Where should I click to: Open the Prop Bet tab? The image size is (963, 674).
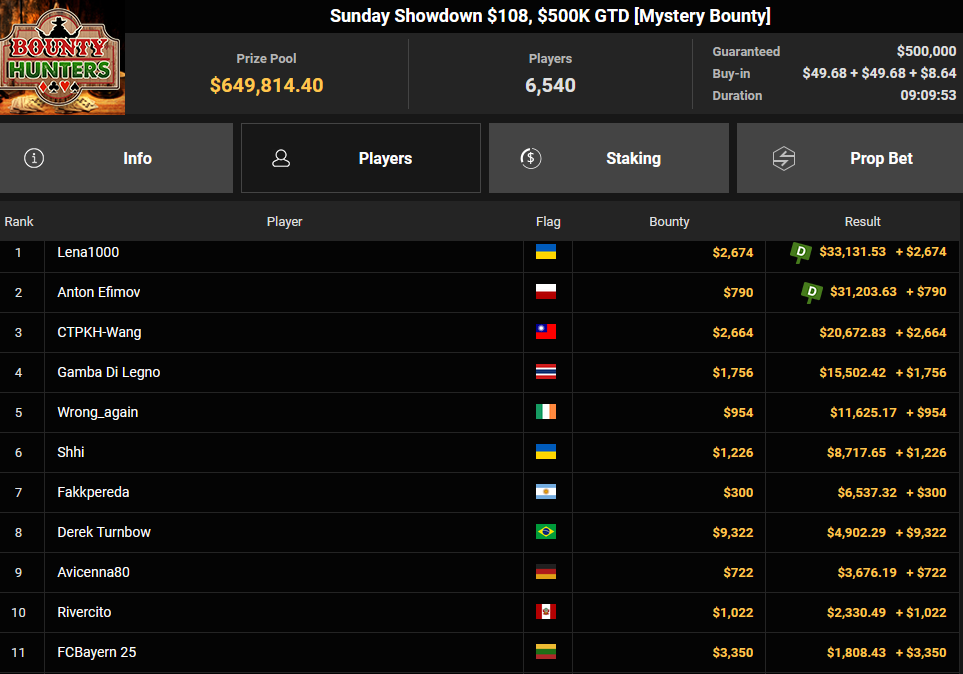tap(850, 158)
